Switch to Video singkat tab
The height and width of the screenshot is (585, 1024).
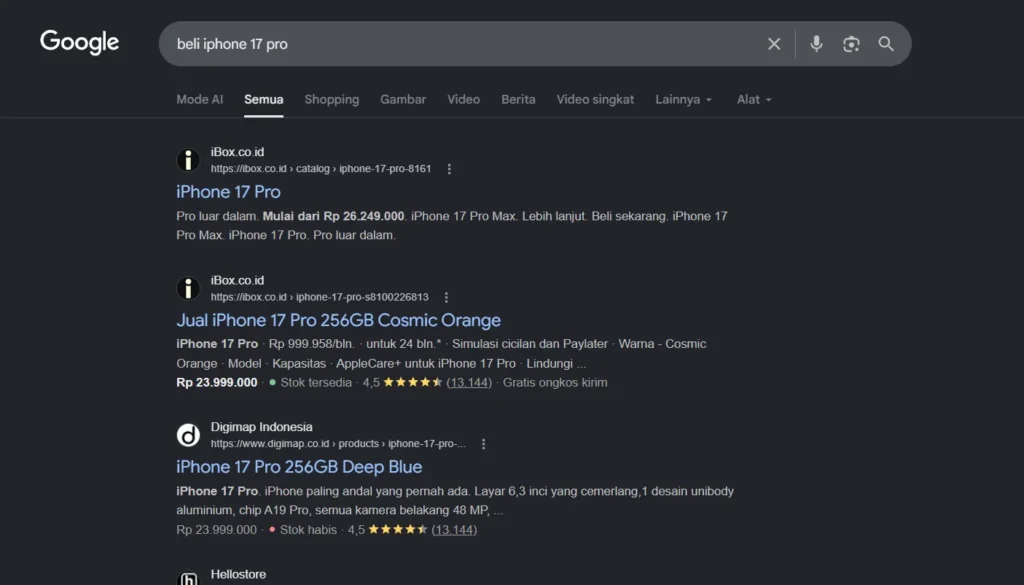(596, 99)
